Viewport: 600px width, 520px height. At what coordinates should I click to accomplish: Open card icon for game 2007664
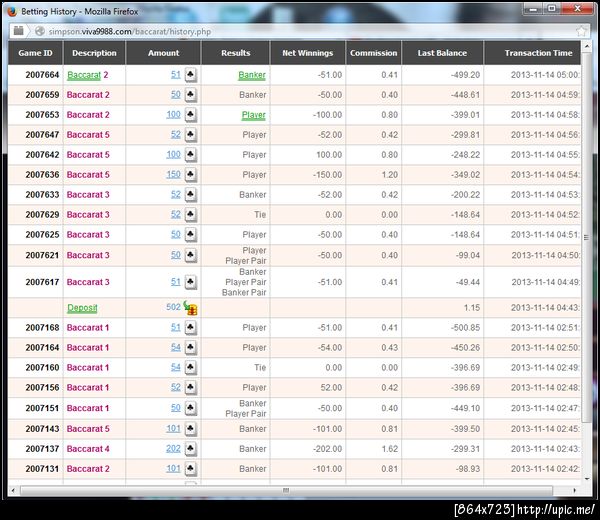pos(191,75)
